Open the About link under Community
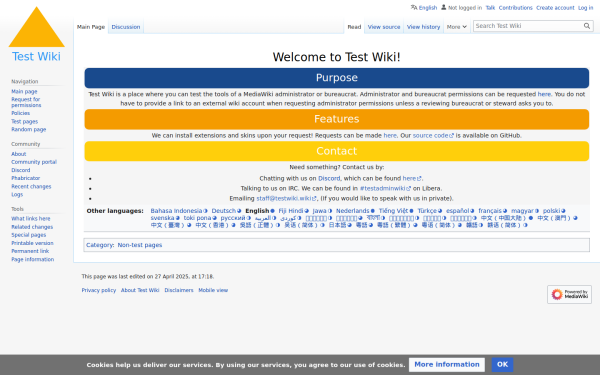 (18, 154)
